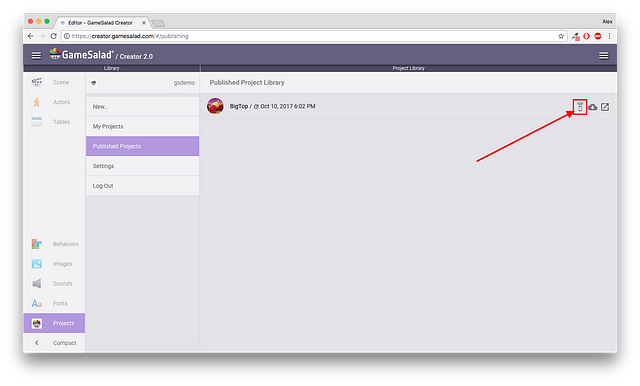
Task: Open browser three-dot menu
Action: 609,36
